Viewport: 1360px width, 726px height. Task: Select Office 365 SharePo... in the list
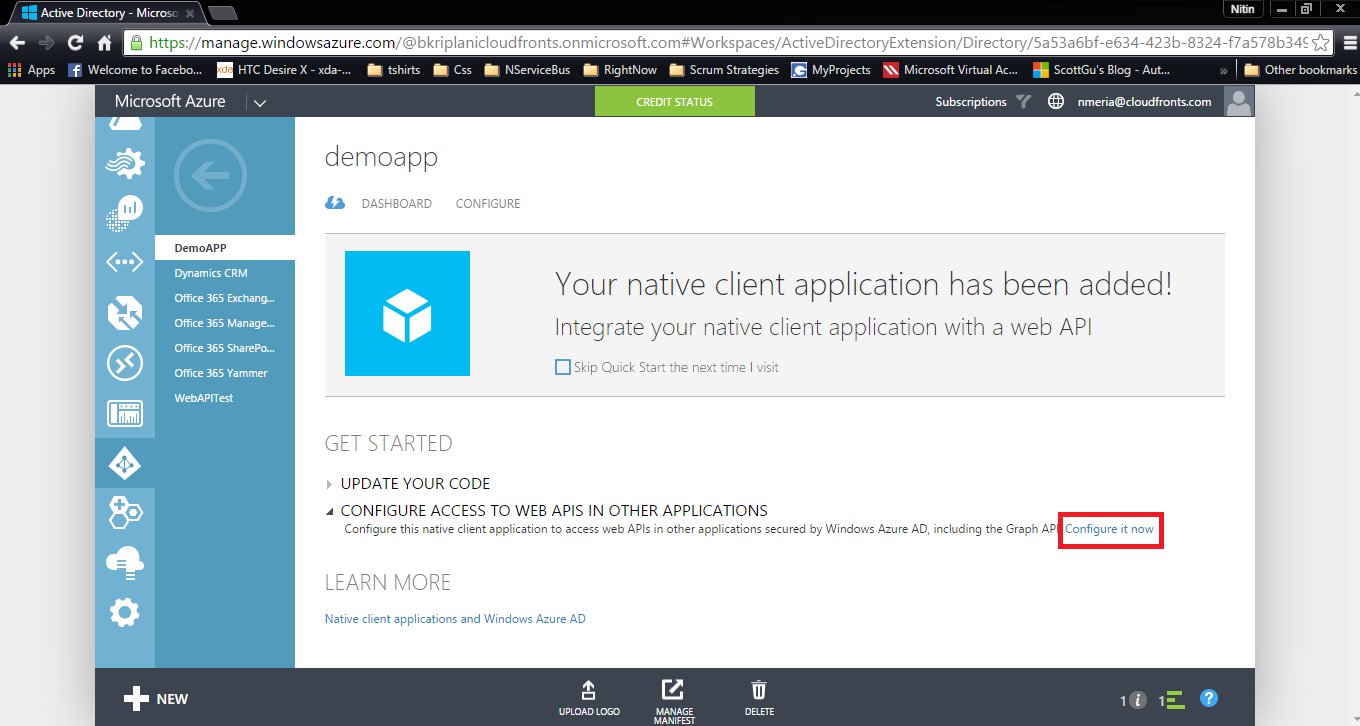coord(225,348)
